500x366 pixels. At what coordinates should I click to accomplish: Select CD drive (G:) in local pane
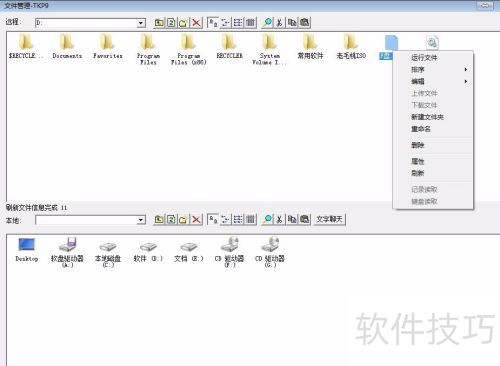(x=270, y=252)
